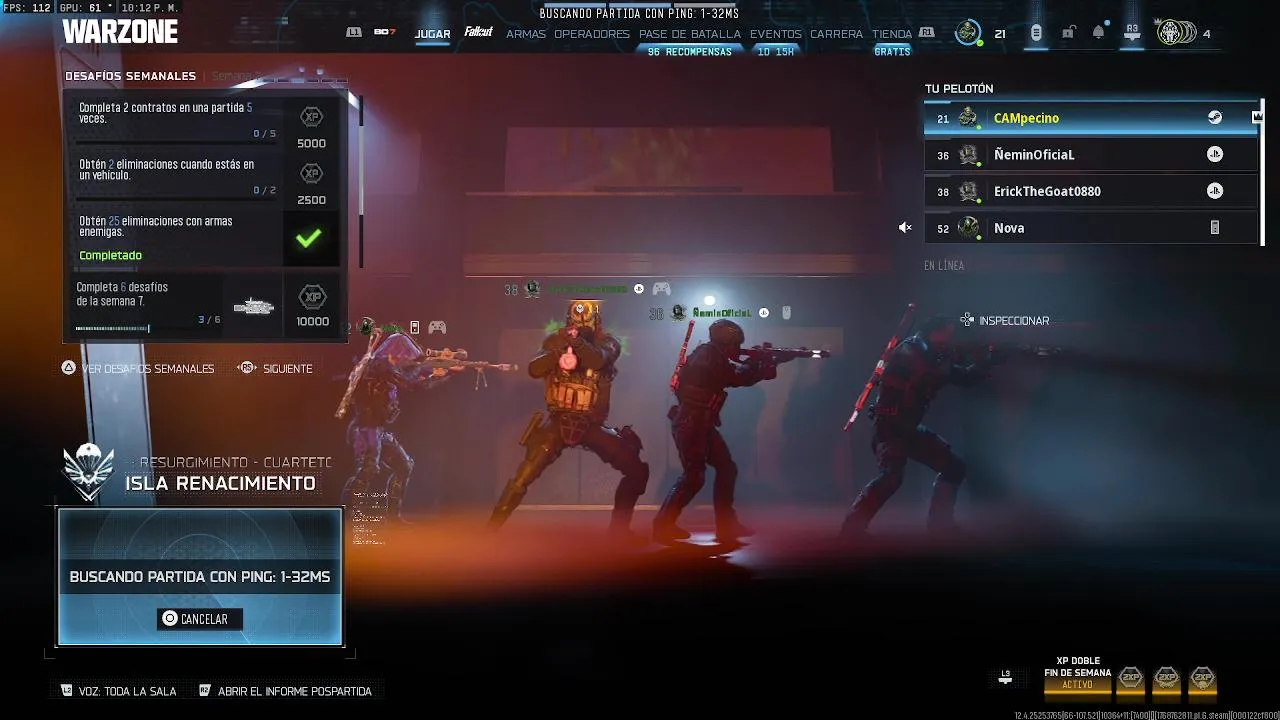The width and height of the screenshot is (1280, 720).
Task: Open the party emblems group icon
Action: tap(1175, 33)
